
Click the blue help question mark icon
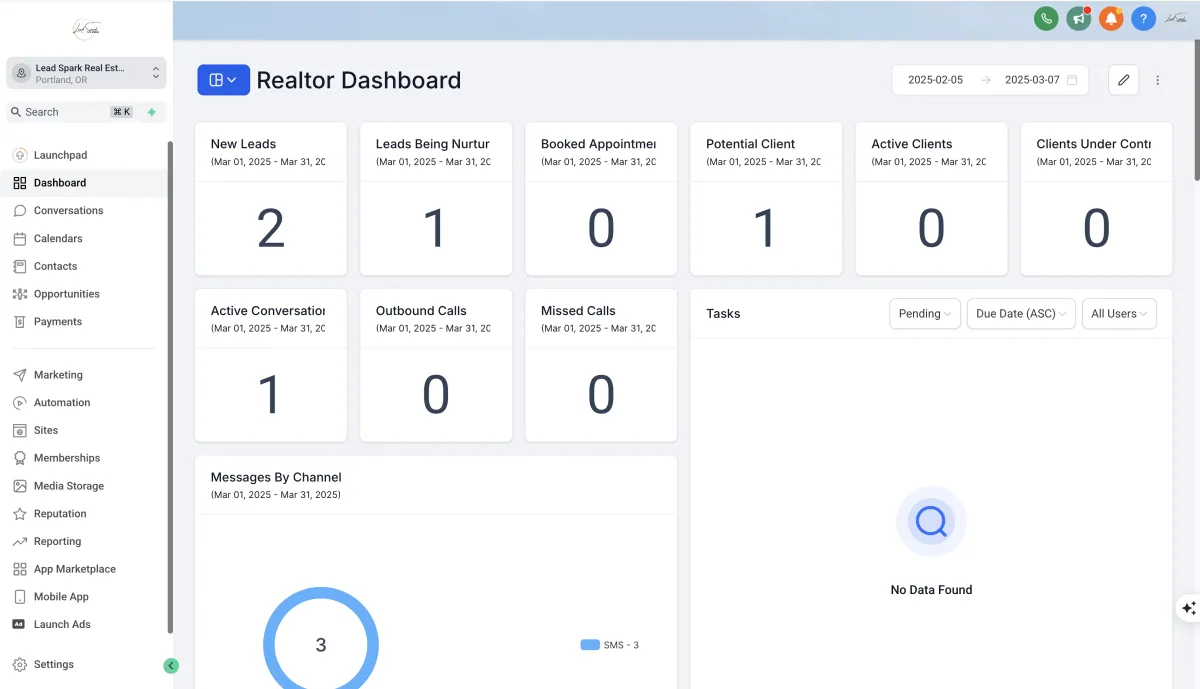click(x=1143, y=18)
